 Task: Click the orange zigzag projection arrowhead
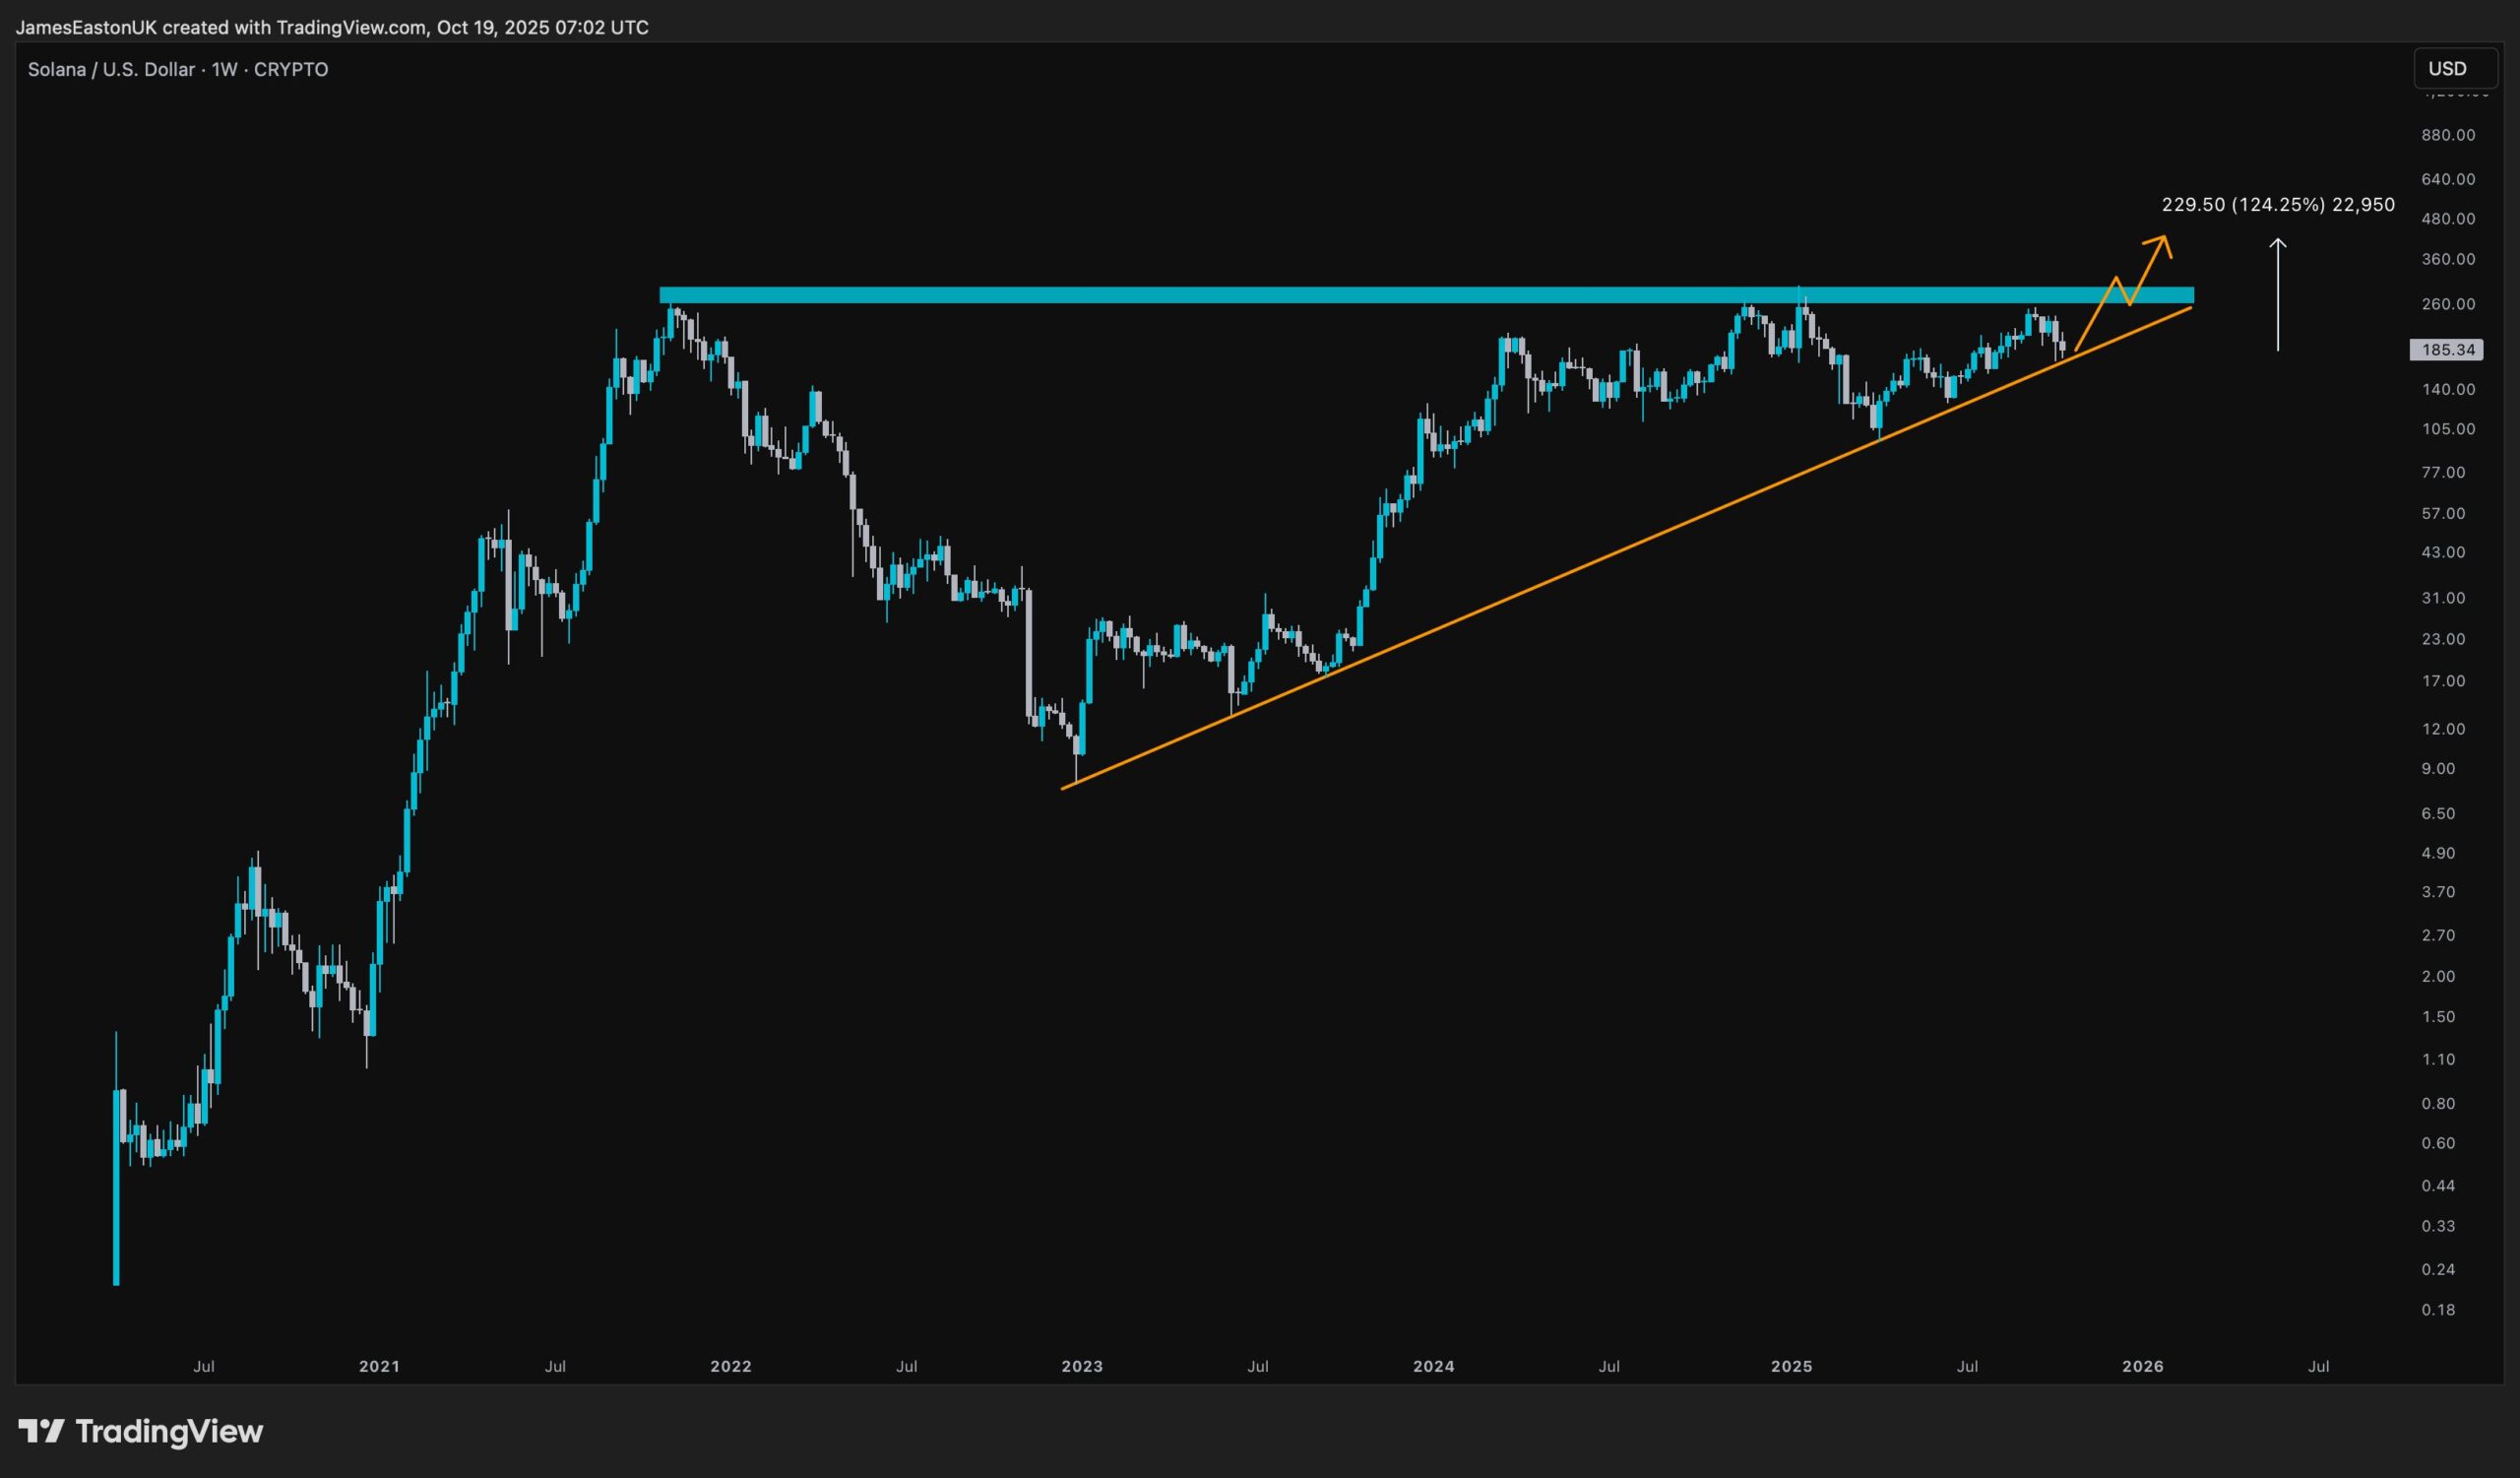(2162, 239)
